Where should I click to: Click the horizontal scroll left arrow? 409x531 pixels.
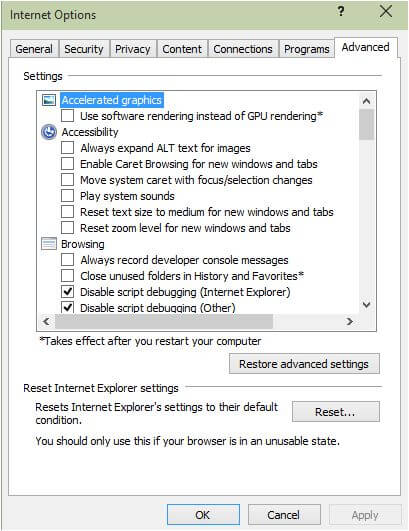click(x=46, y=321)
